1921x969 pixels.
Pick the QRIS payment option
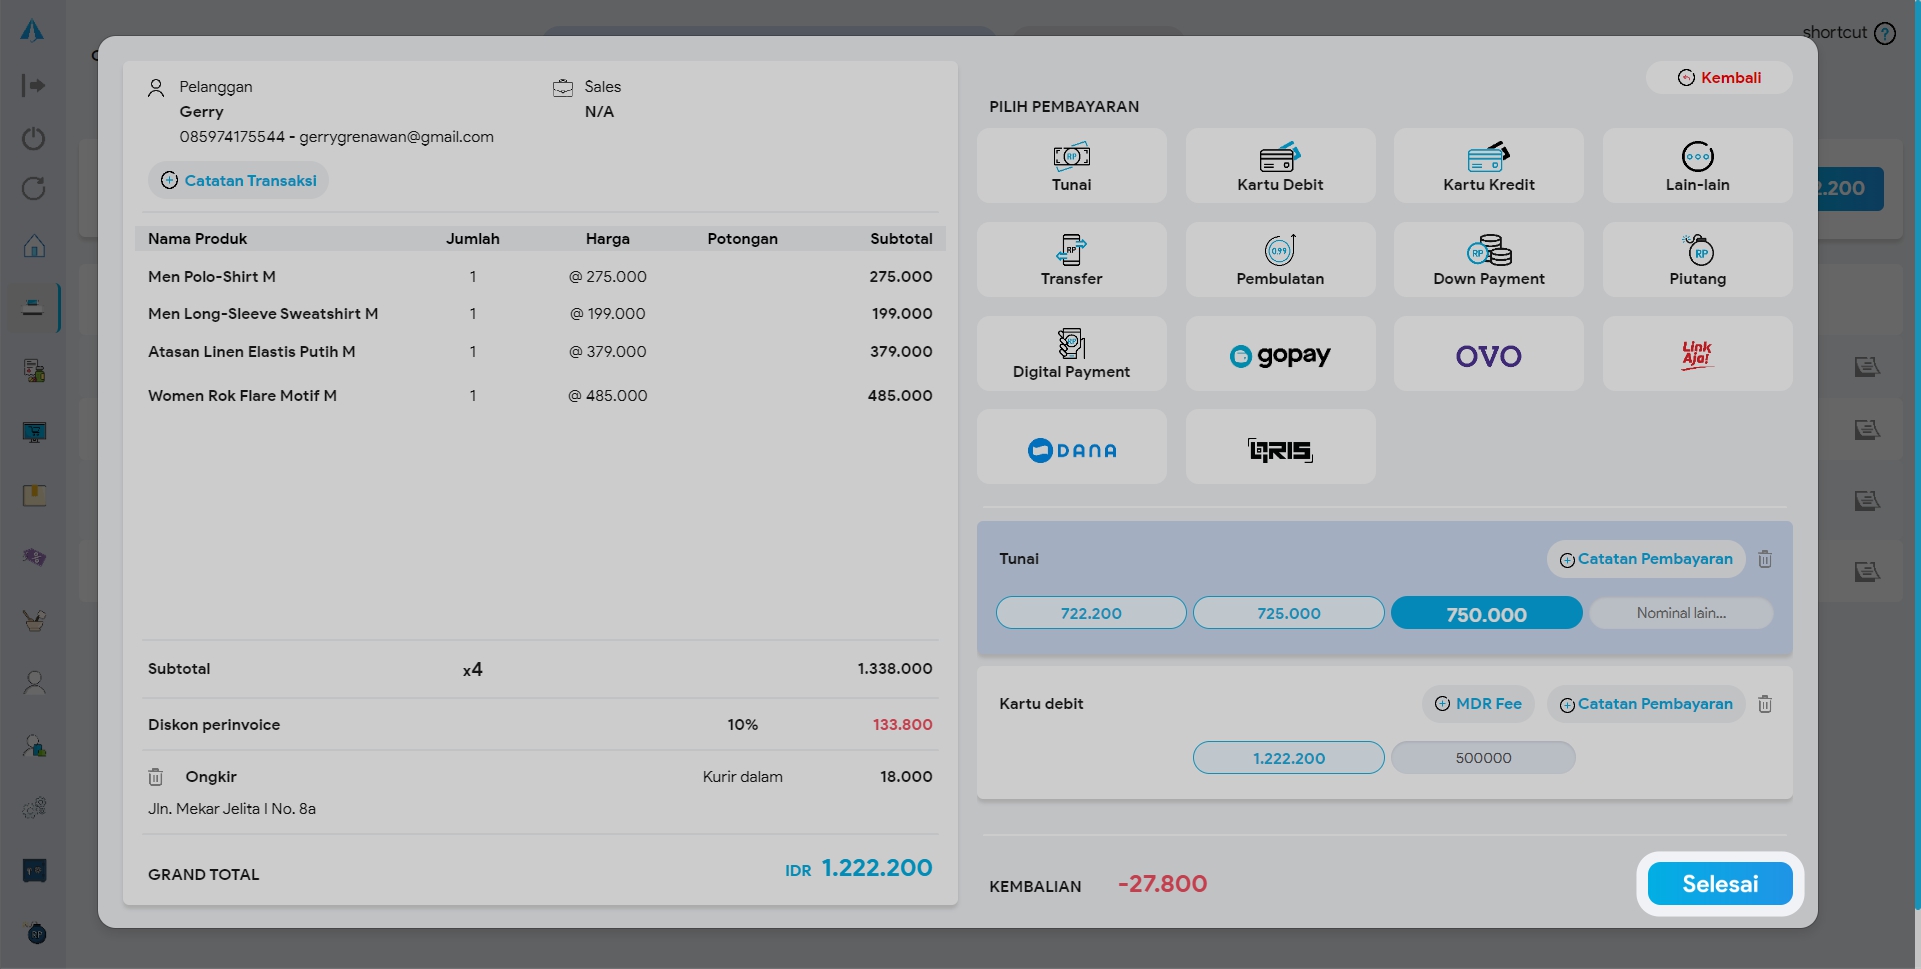point(1280,449)
